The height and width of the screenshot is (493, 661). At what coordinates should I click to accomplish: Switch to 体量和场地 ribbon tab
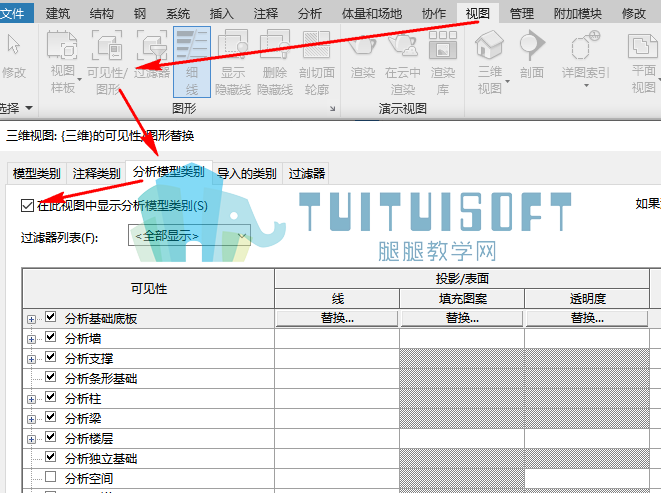pyautogui.click(x=371, y=13)
